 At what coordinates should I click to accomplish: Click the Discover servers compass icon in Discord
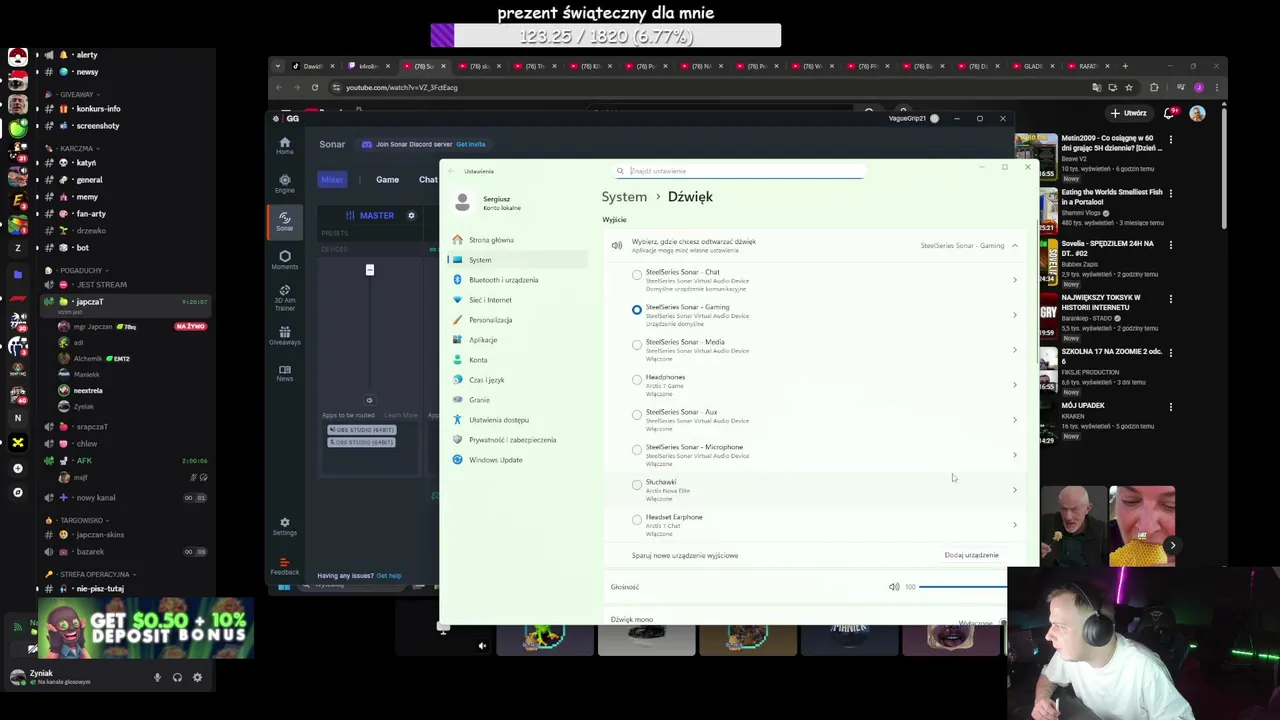[17, 492]
